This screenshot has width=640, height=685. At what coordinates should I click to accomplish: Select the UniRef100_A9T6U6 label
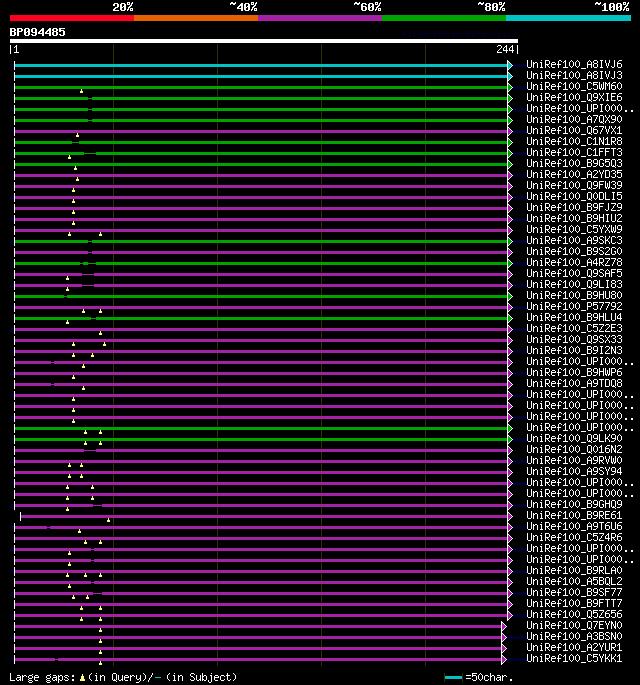coord(574,526)
